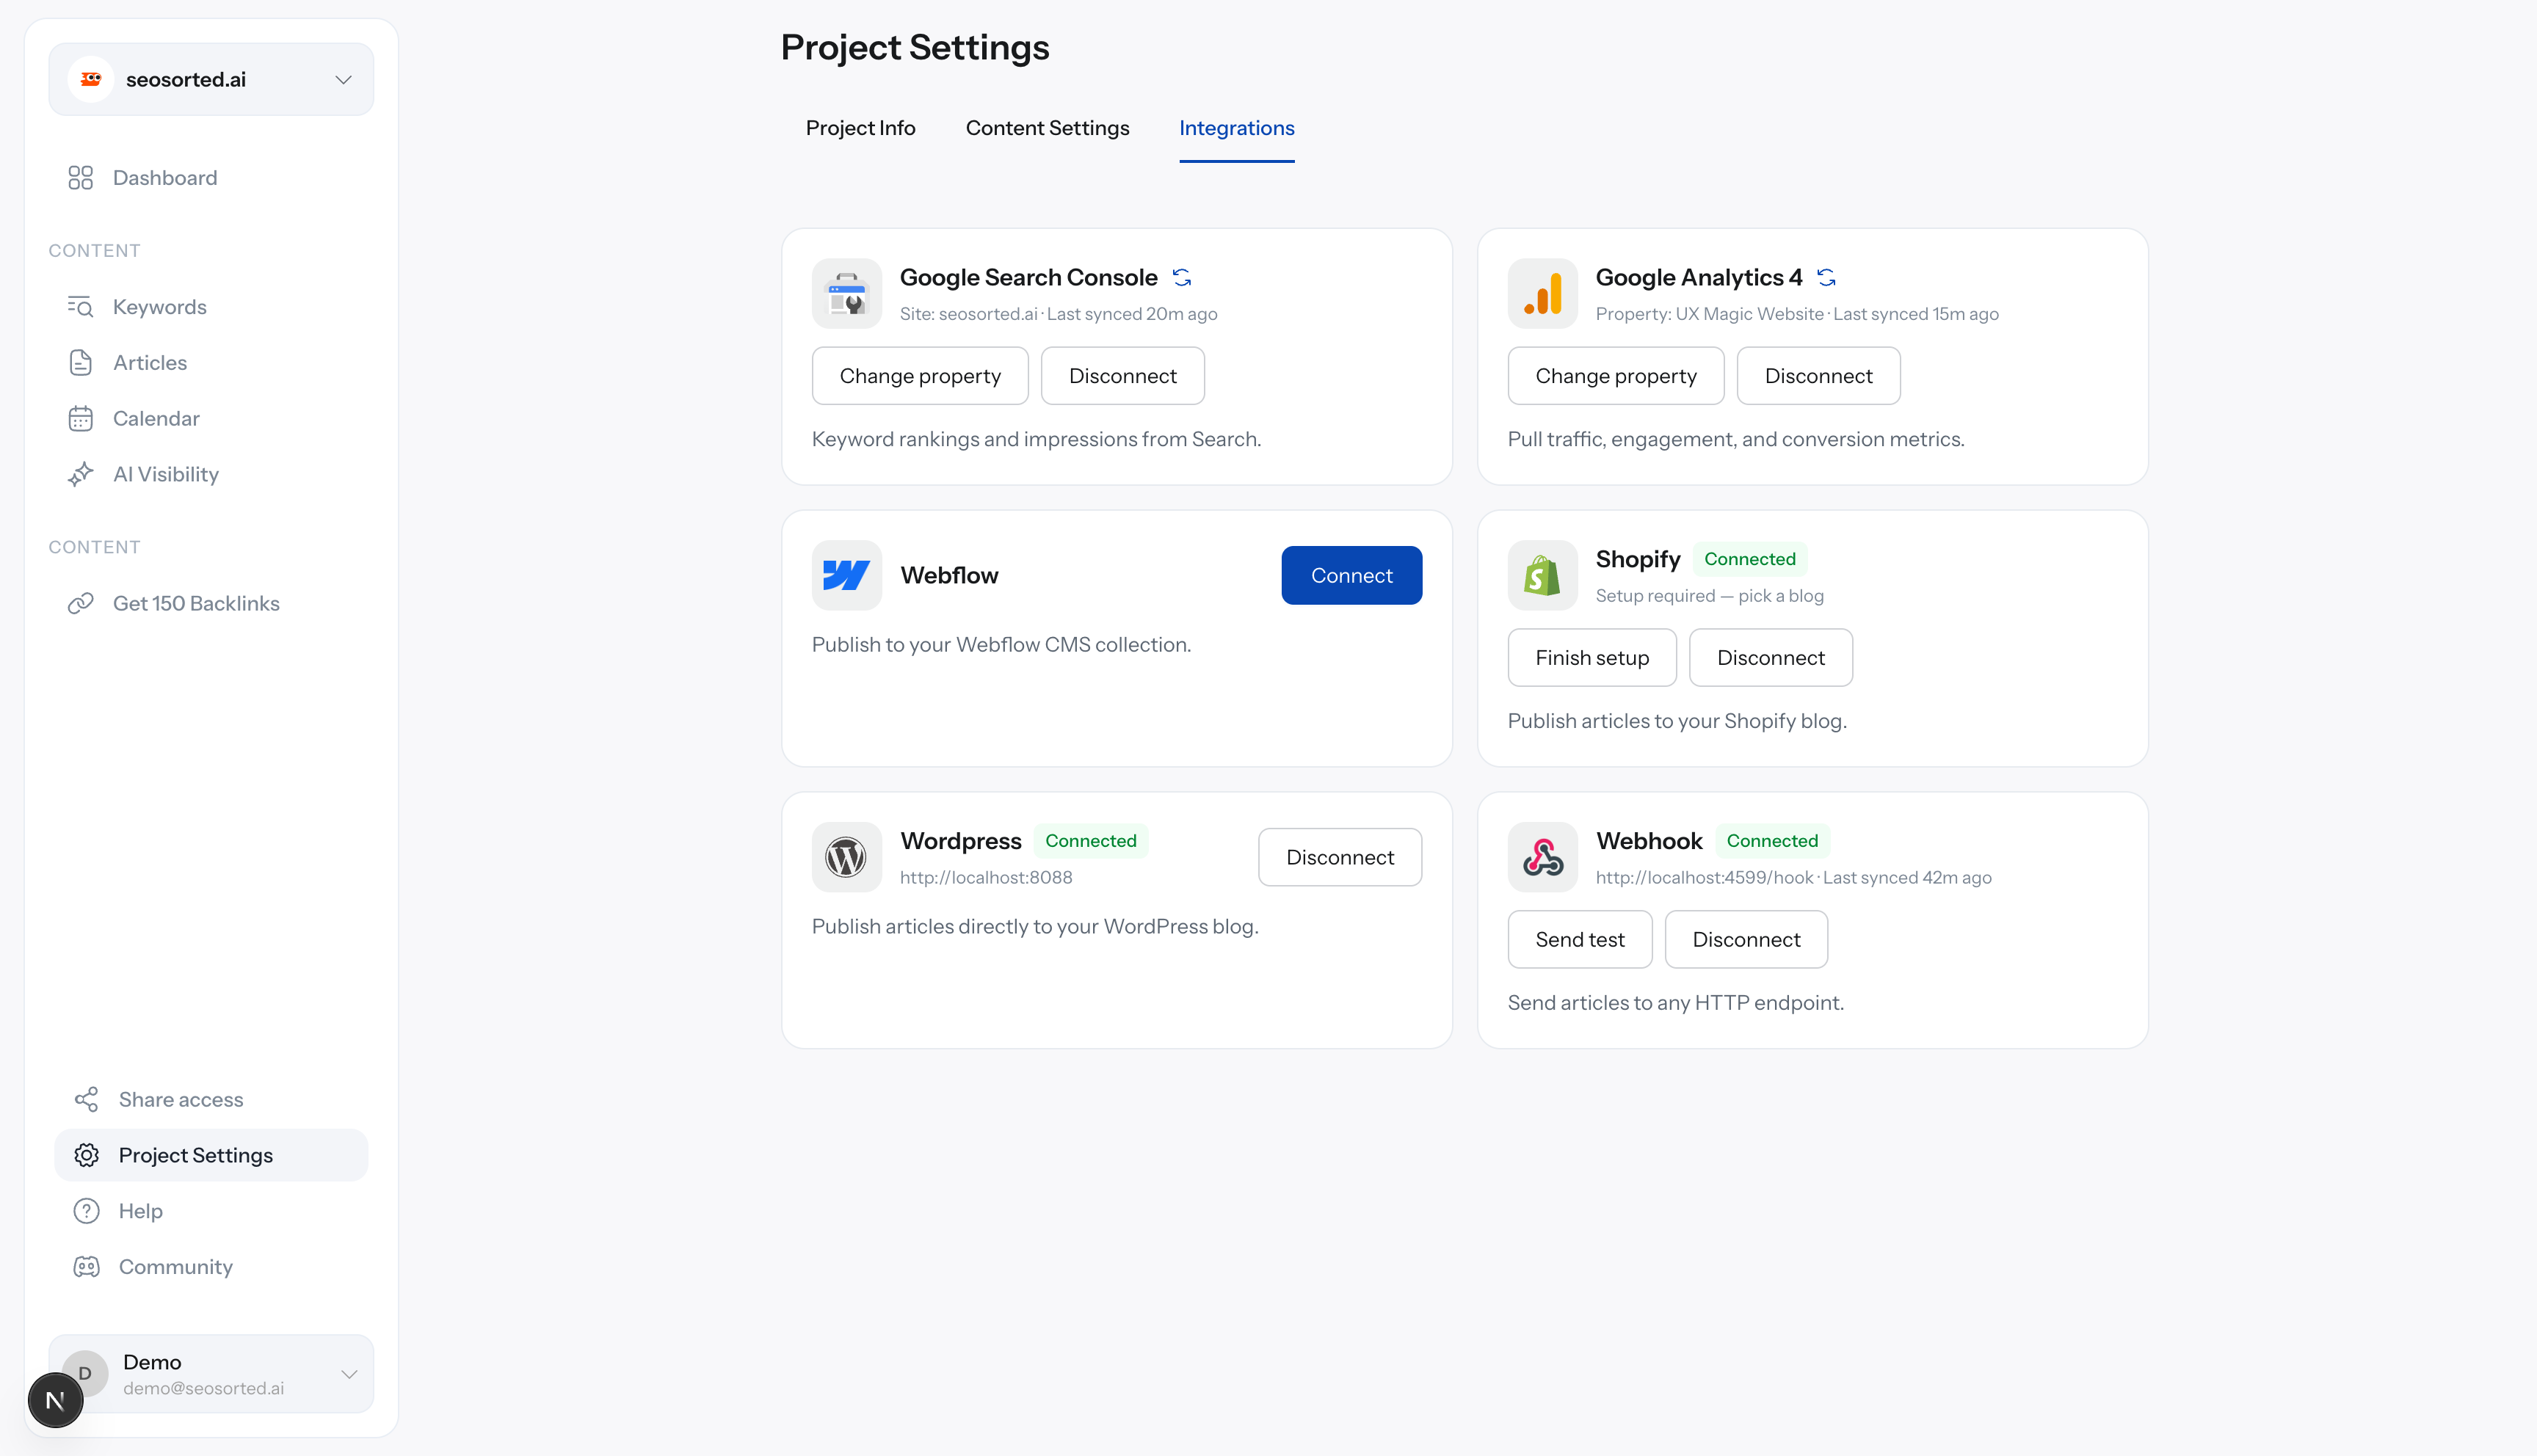The height and width of the screenshot is (1456, 2537).
Task: Click Webhook's Connected status badge
Action: (1771, 841)
